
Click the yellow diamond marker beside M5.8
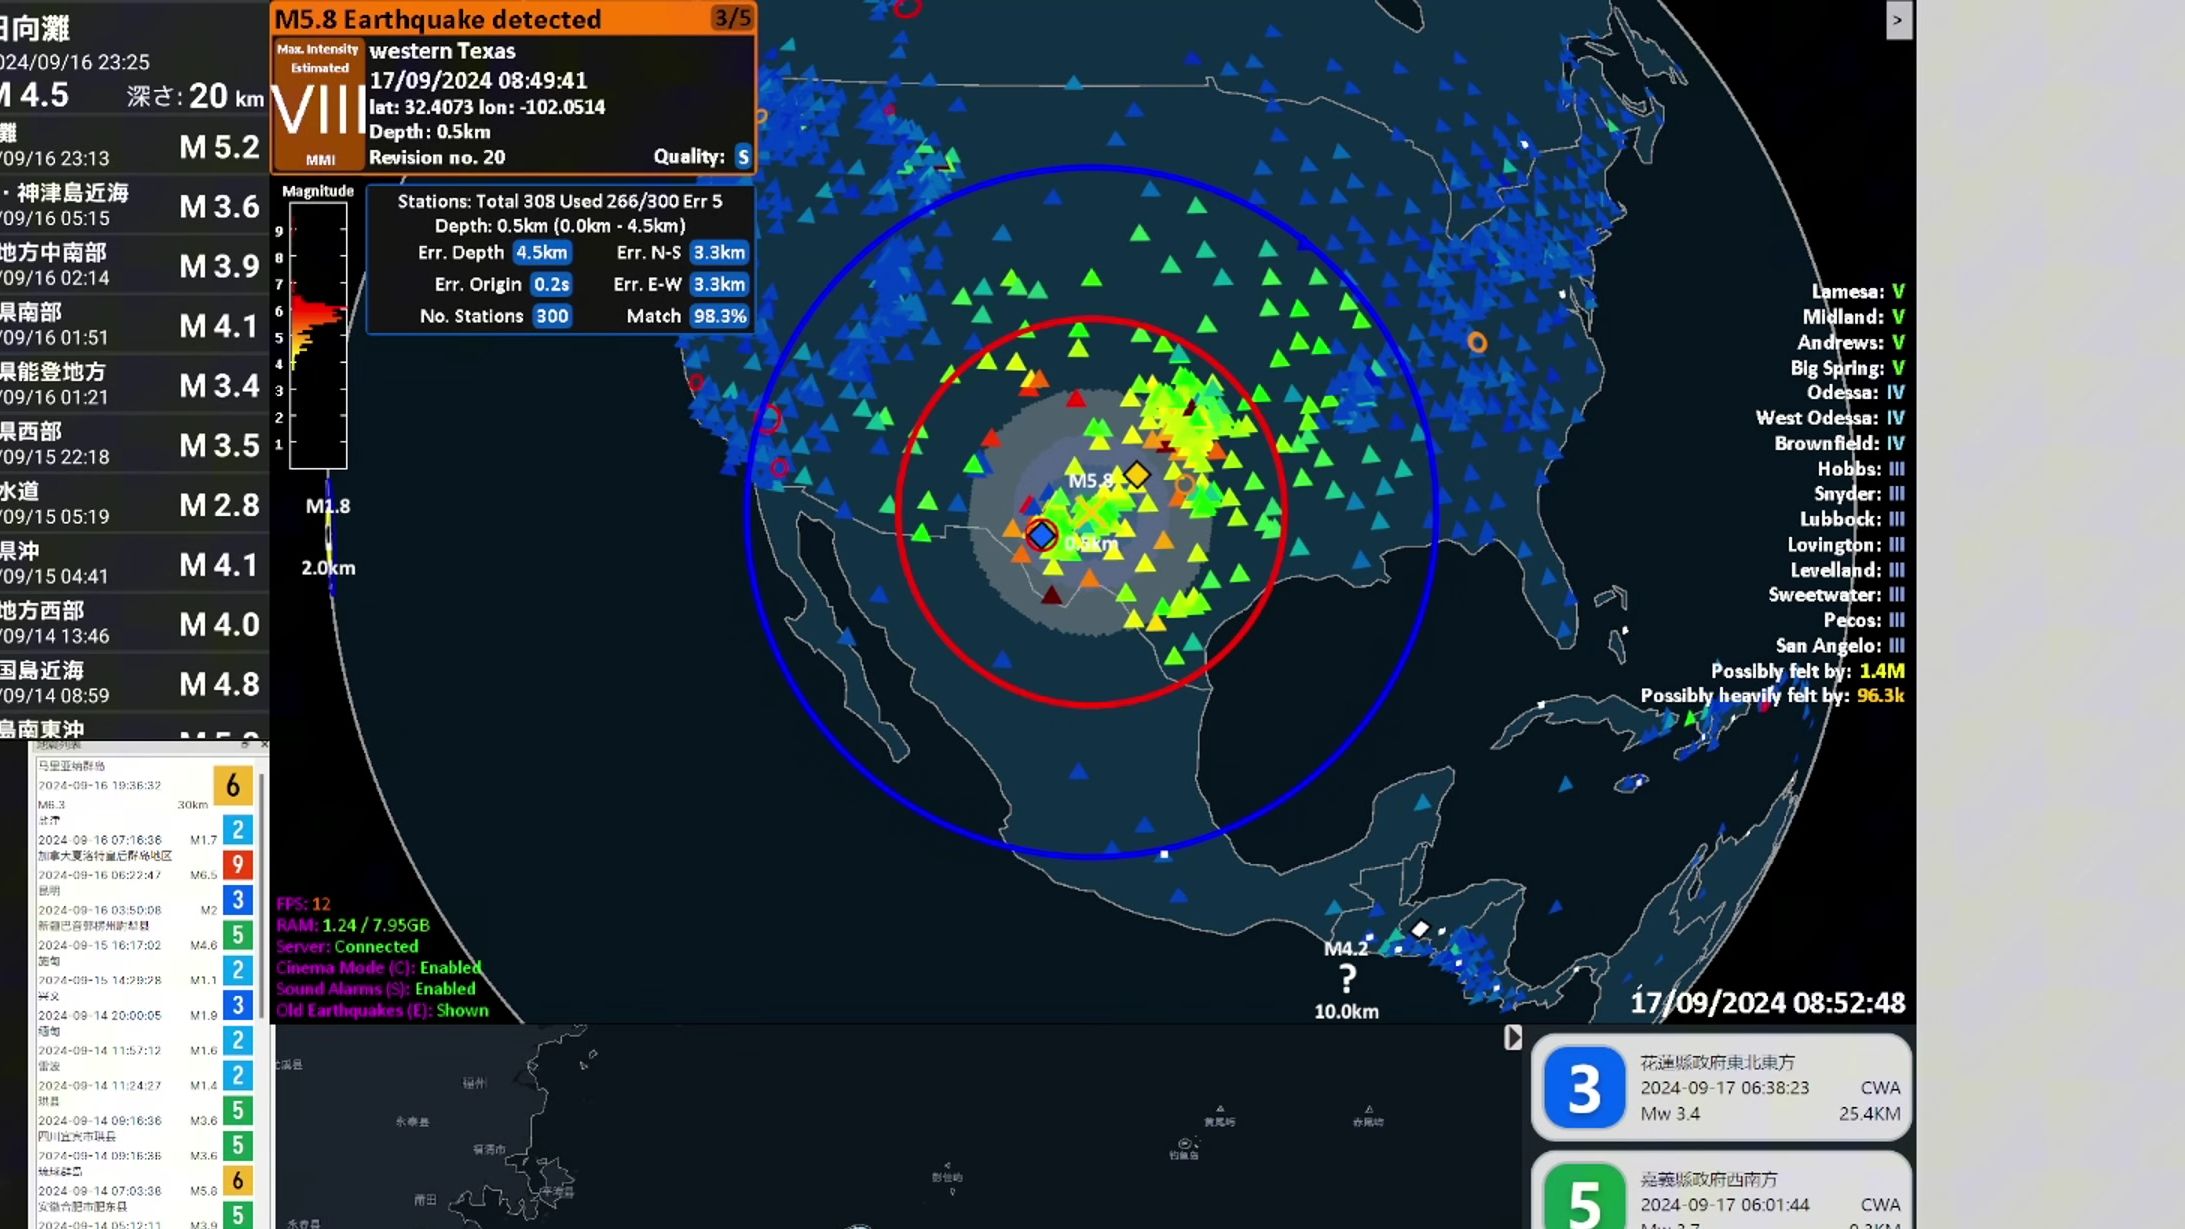pos(1136,474)
